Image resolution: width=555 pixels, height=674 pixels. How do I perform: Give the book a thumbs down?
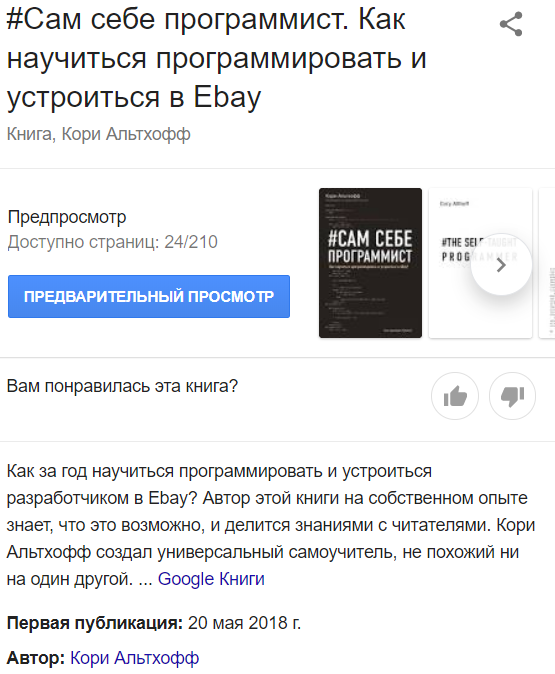coord(512,396)
